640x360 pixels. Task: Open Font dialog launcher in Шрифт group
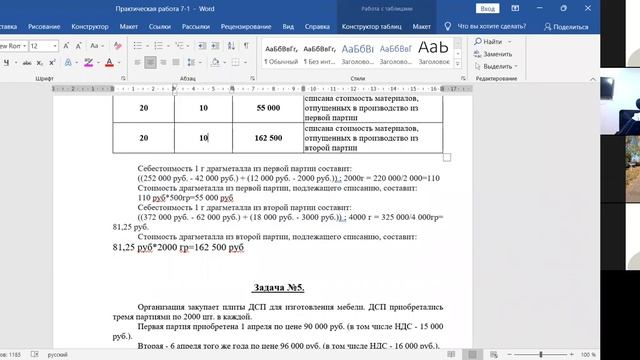[x=123, y=78]
